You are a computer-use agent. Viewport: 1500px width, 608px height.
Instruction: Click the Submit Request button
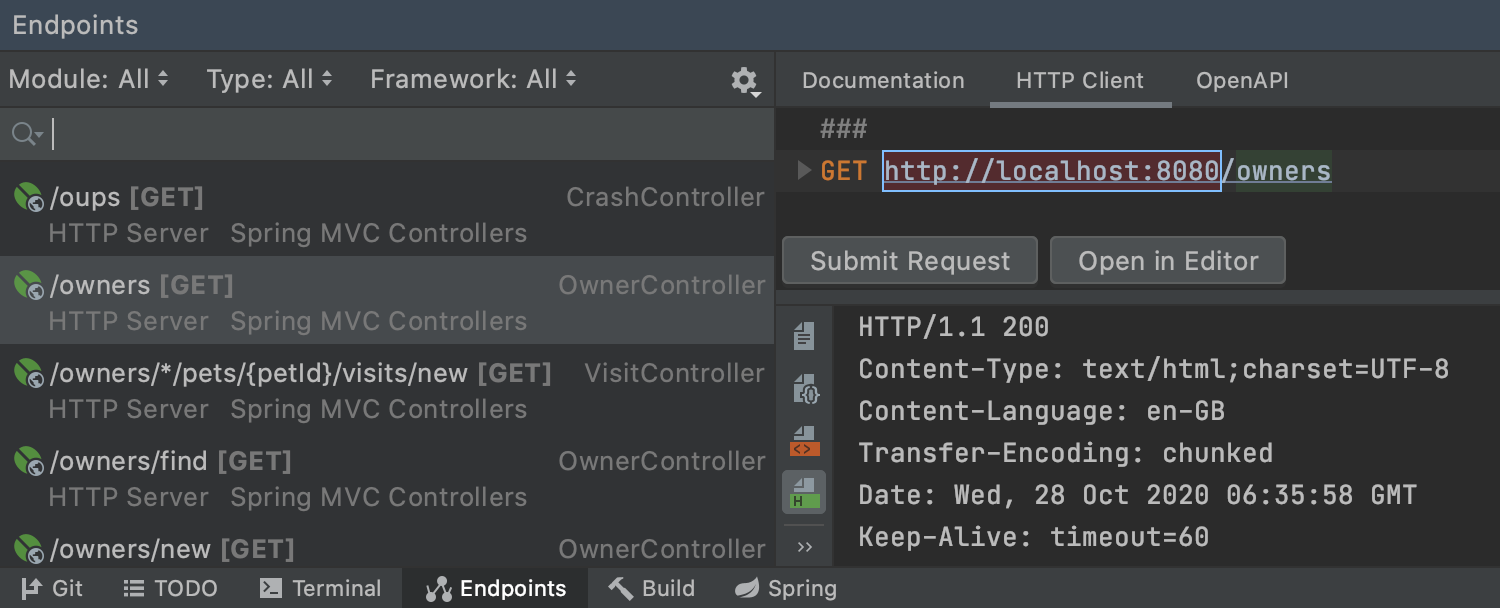909,261
